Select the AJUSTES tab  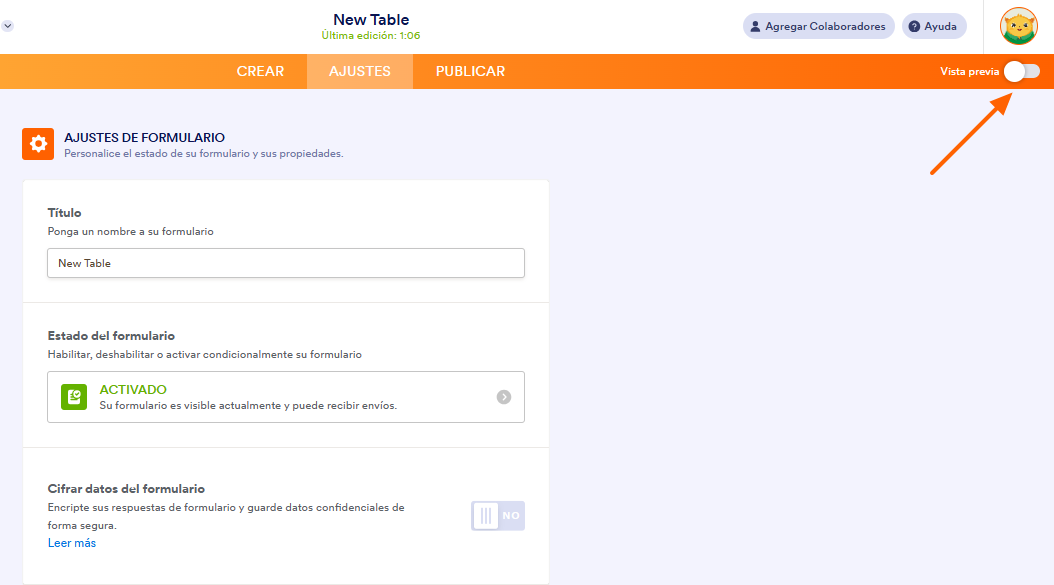pyautogui.click(x=359, y=71)
